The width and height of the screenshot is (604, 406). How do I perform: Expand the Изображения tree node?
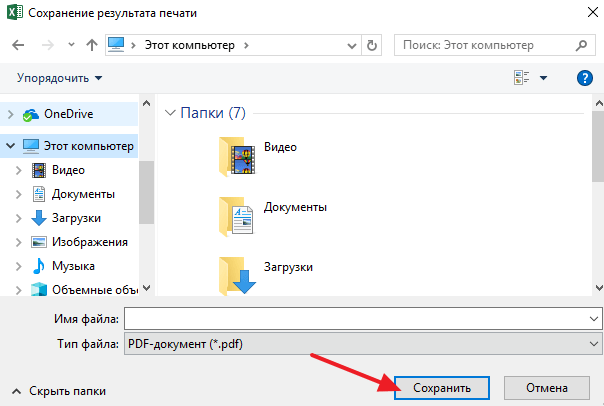click(18, 242)
